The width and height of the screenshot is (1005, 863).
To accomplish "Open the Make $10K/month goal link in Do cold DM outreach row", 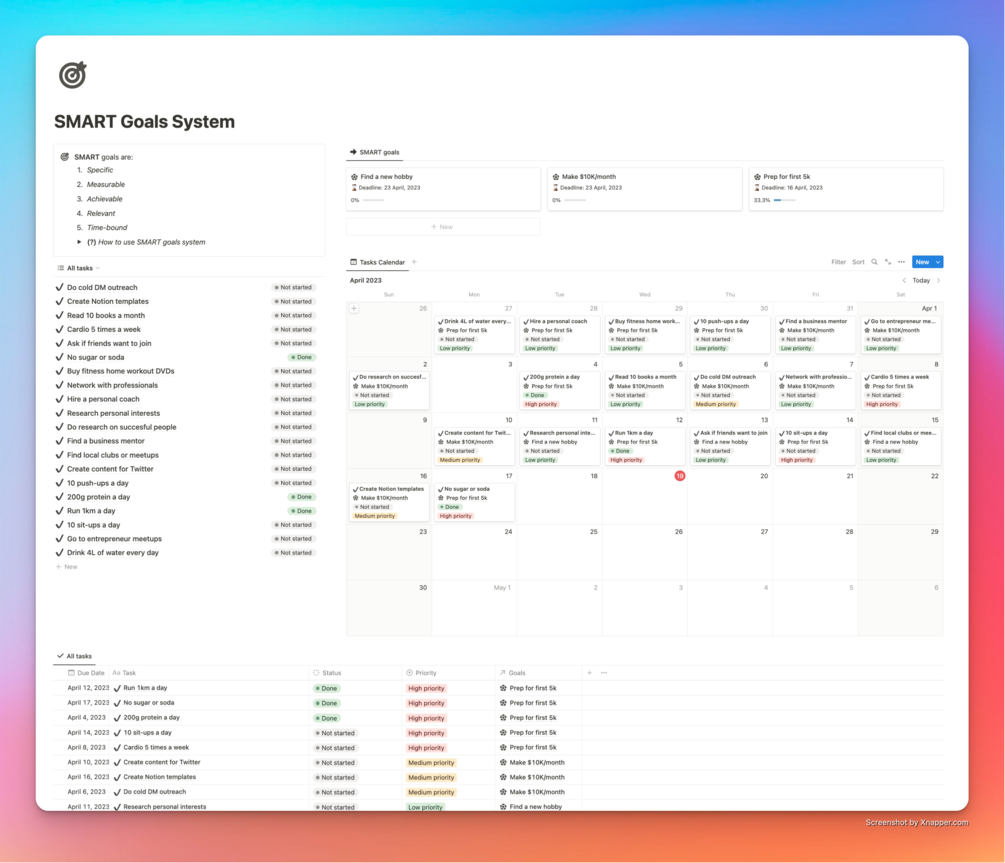I will pyautogui.click(x=533, y=792).
